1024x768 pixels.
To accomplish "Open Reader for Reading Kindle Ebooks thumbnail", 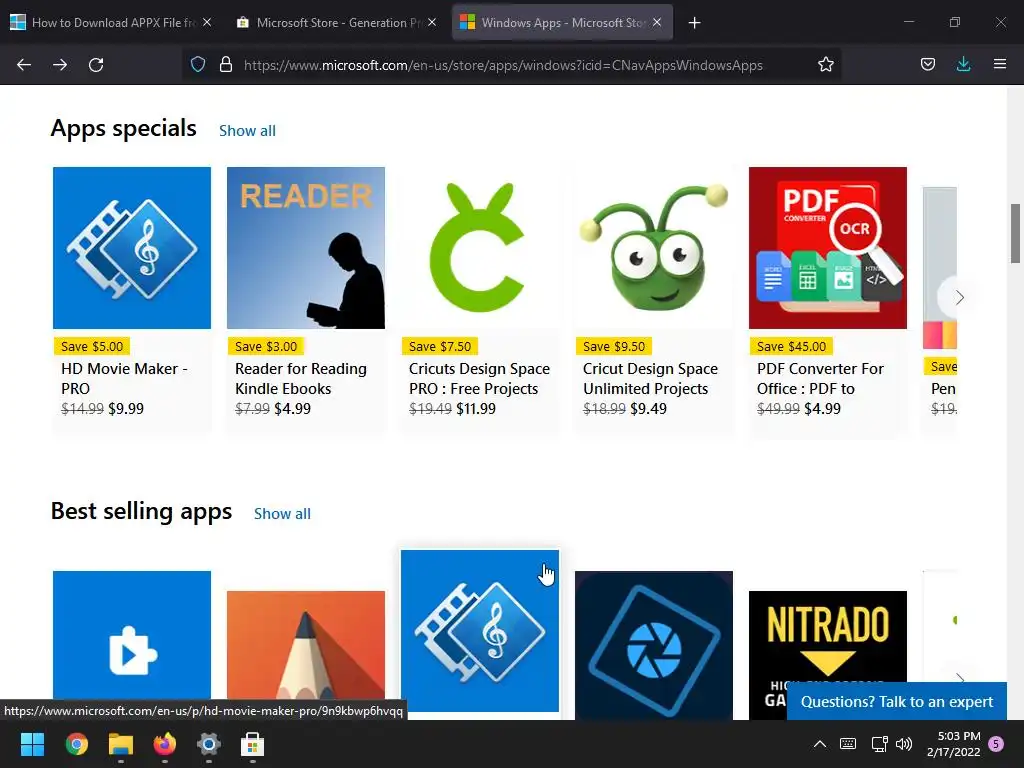I will 306,248.
